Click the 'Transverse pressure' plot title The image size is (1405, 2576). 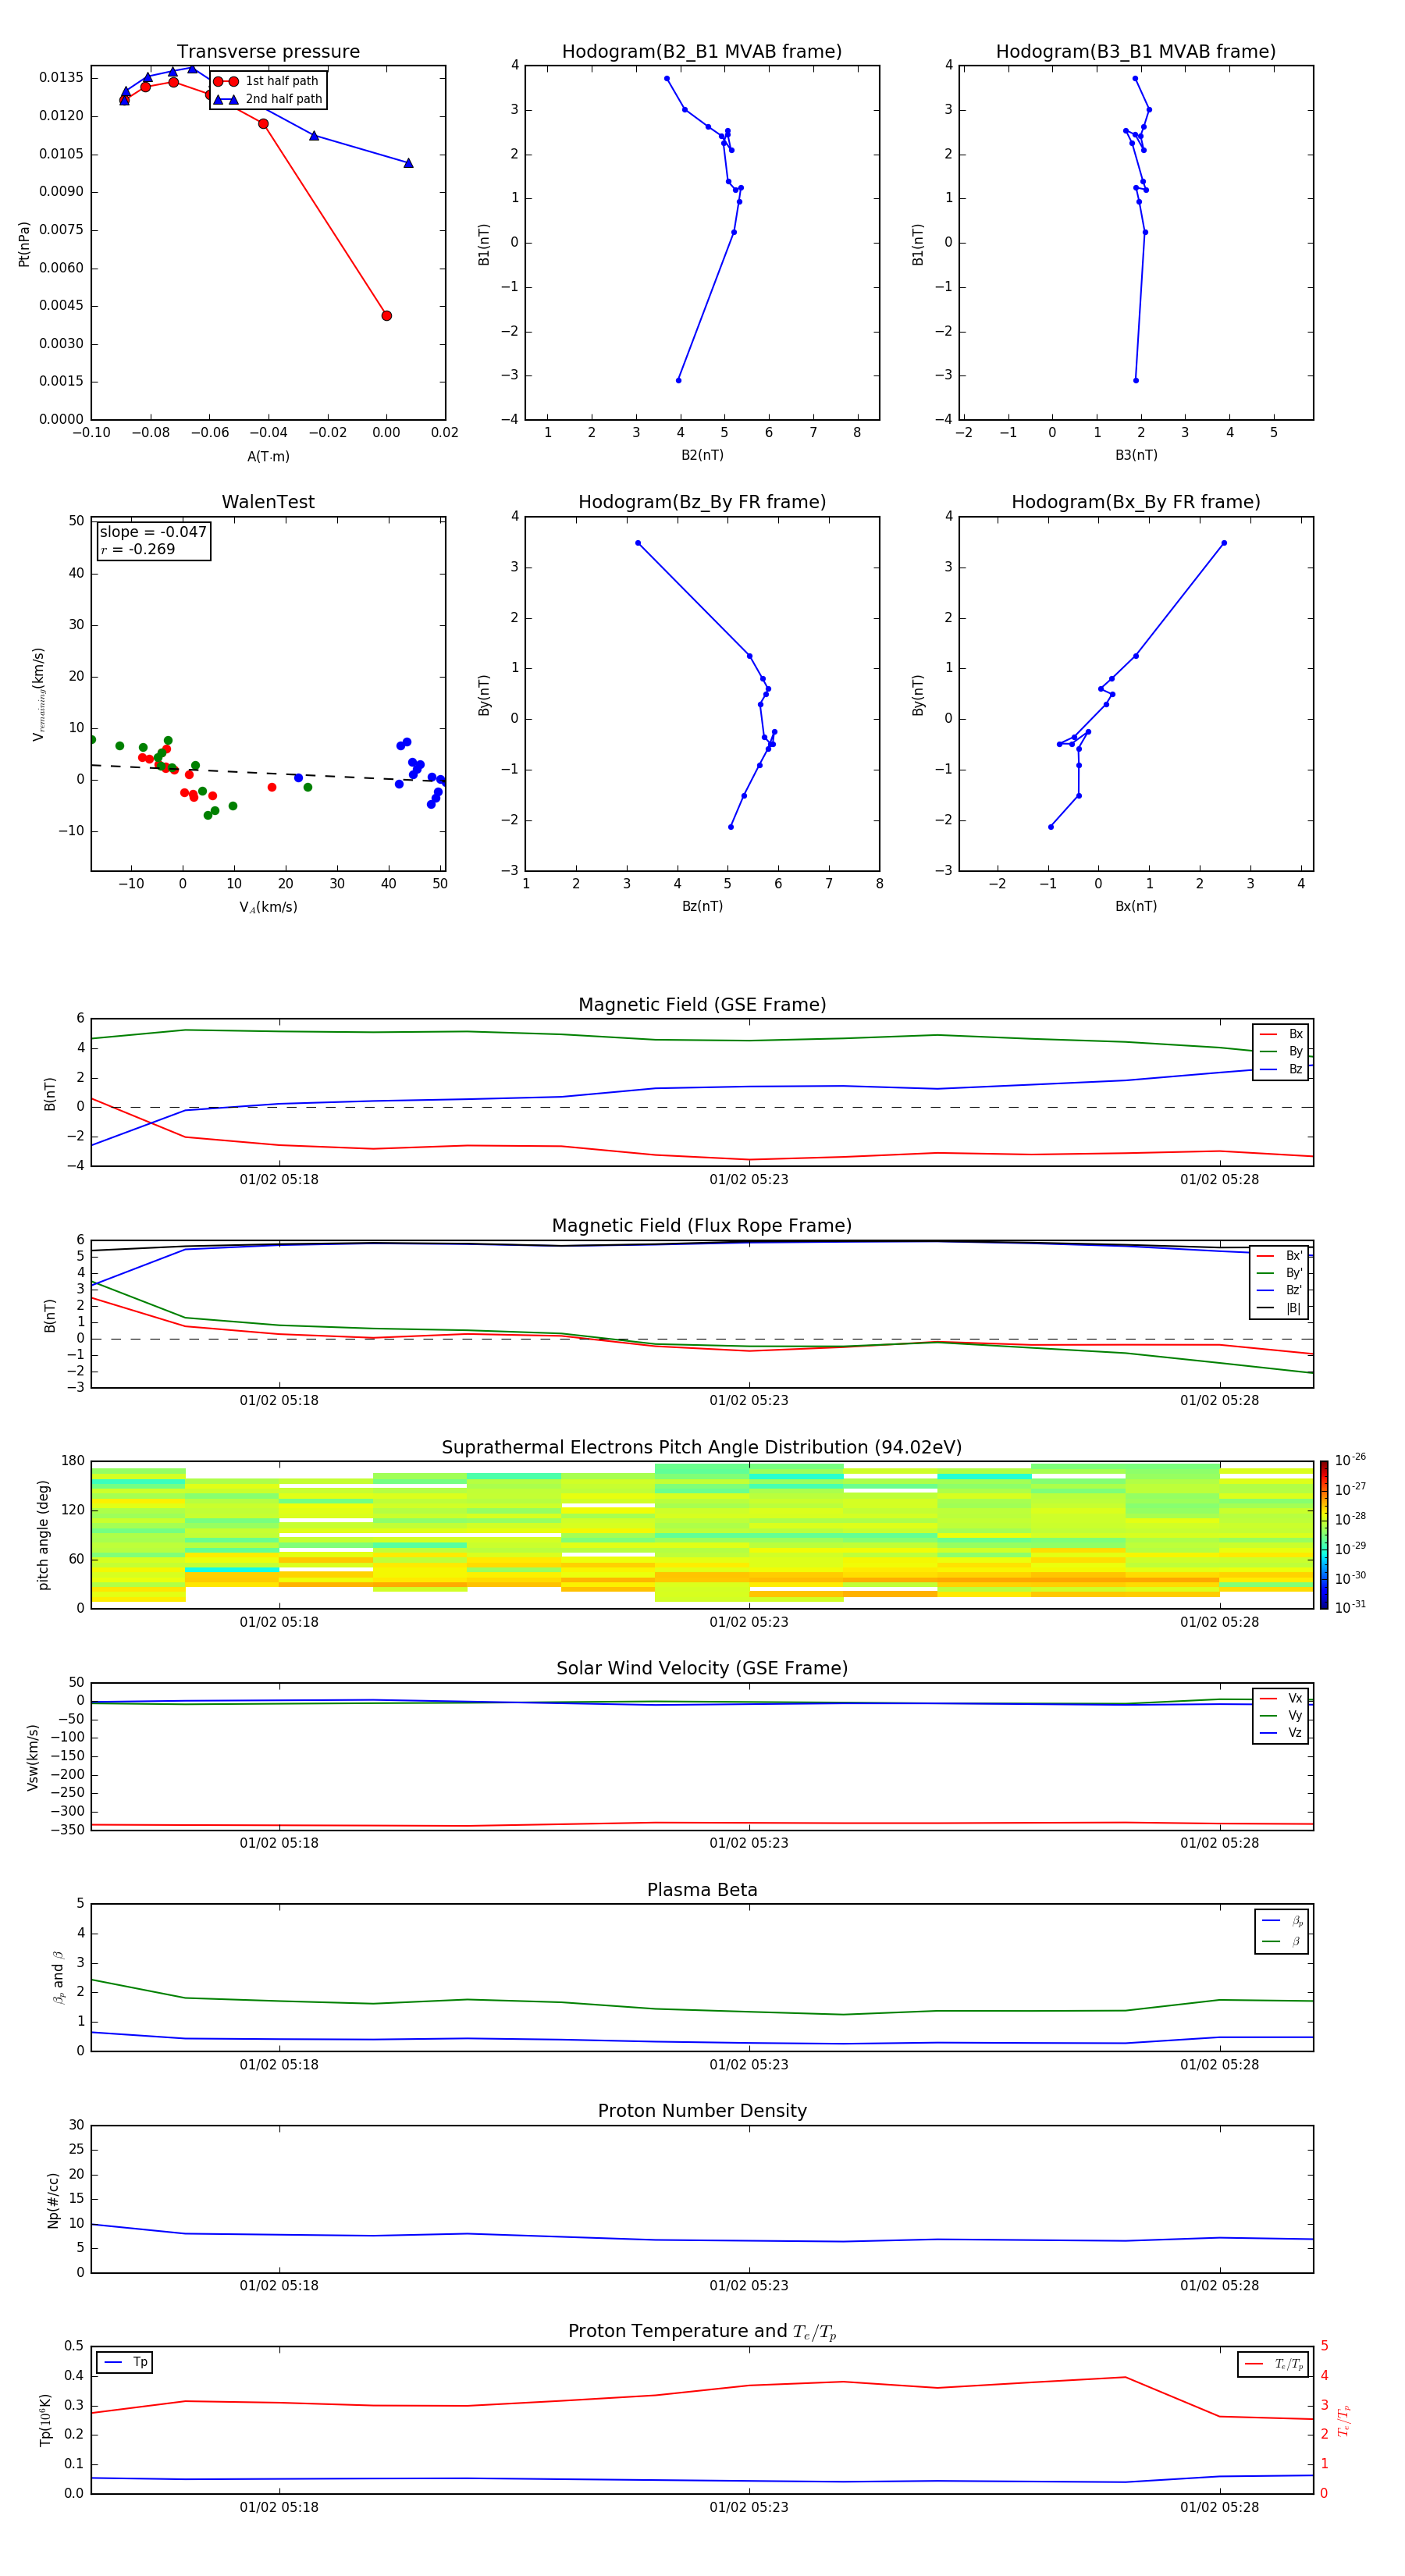pos(268,52)
